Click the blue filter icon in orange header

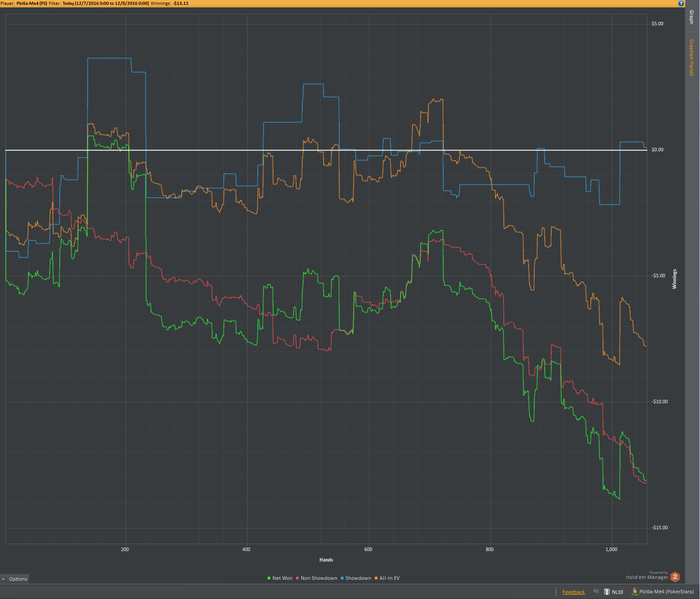coord(681,3)
